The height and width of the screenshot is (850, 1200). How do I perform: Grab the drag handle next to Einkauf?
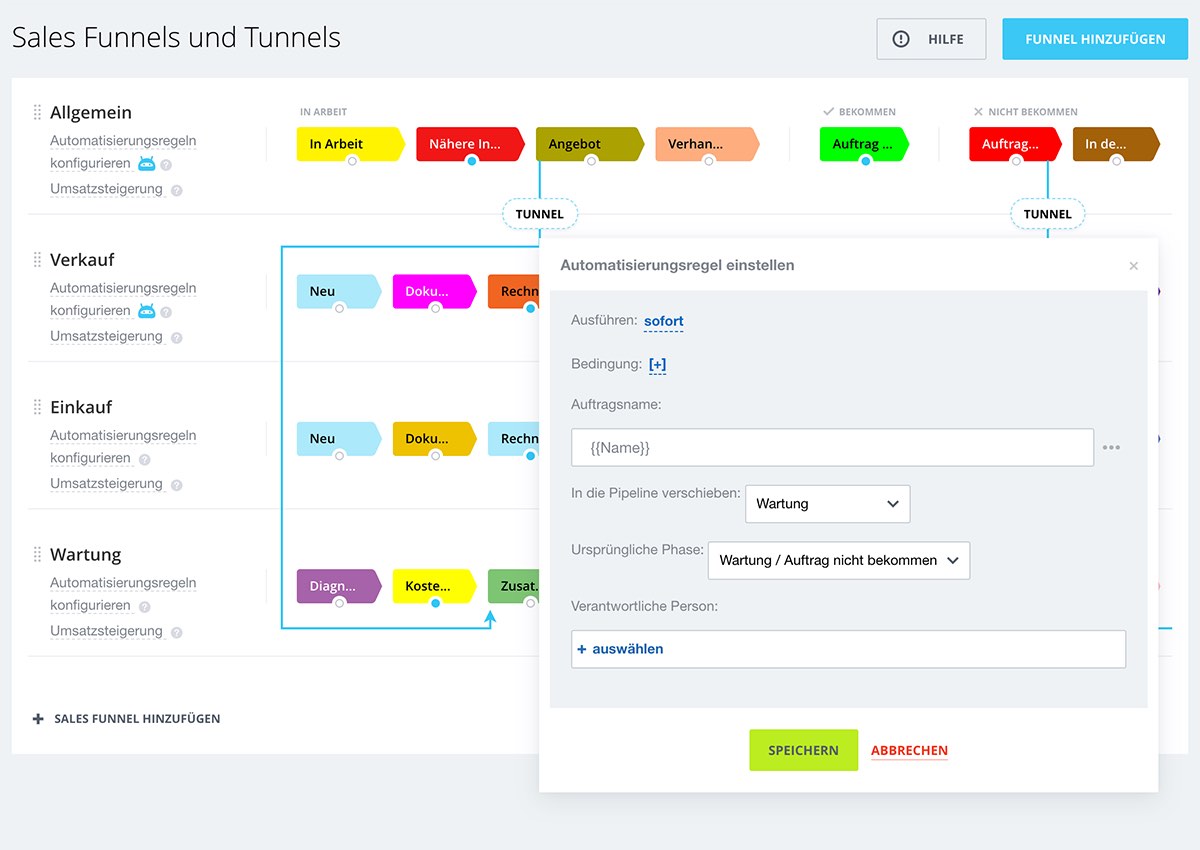click(x=38, y=407)
